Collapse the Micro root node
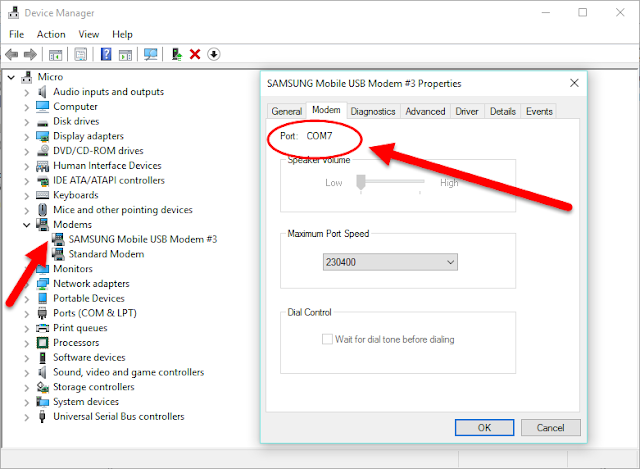 coord(11,77)
